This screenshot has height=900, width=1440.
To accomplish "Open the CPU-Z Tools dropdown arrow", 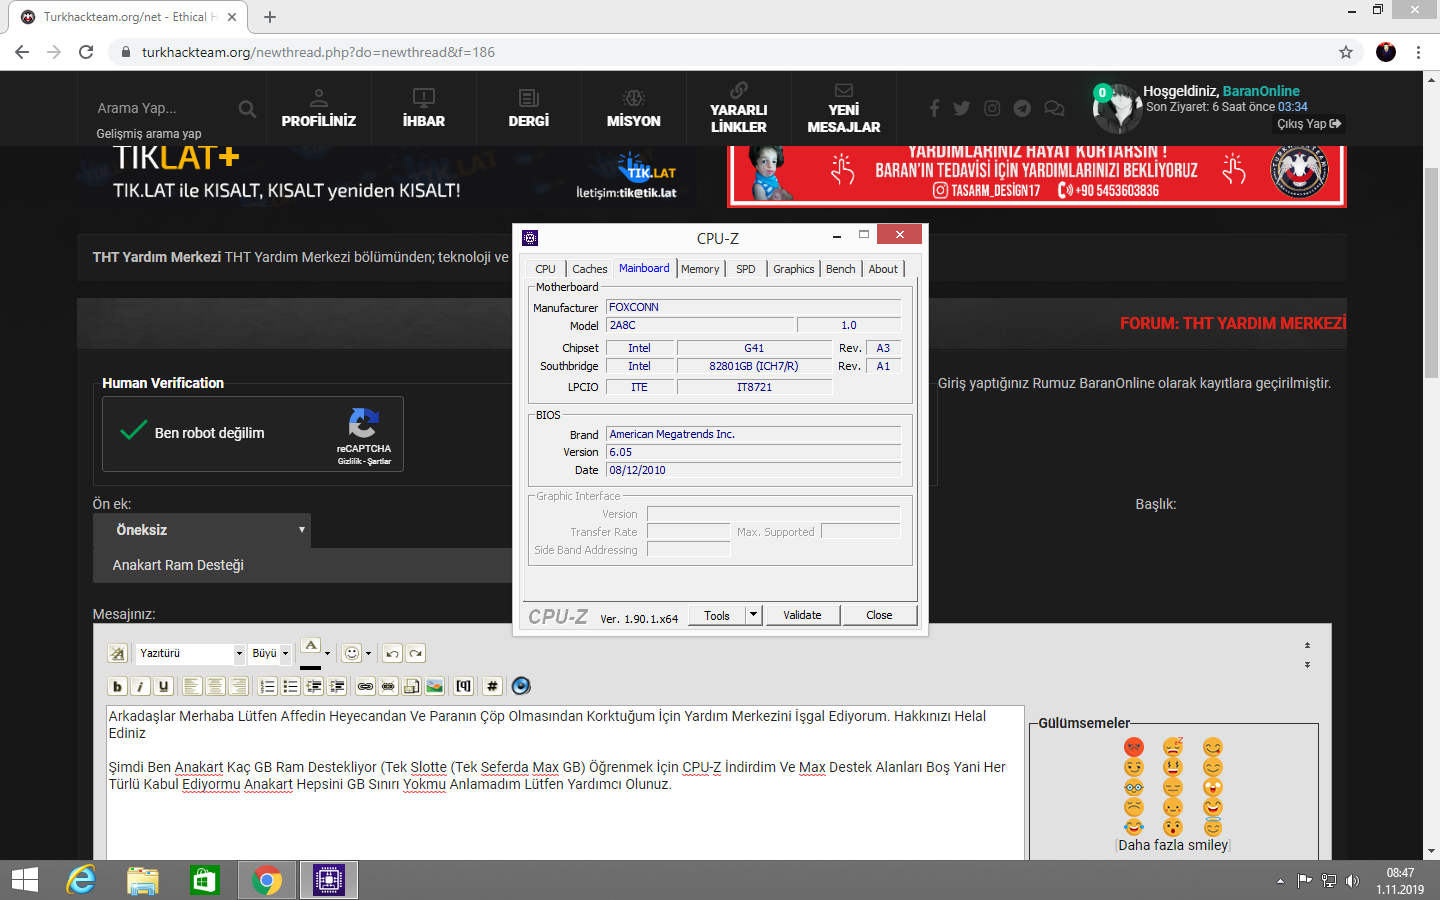I will [754, 615].
